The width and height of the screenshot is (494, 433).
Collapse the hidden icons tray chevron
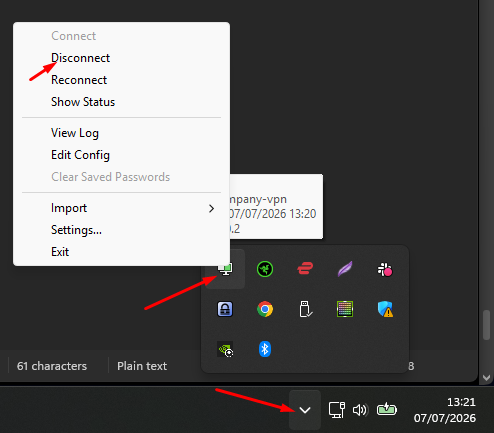(x=305, y=410)
